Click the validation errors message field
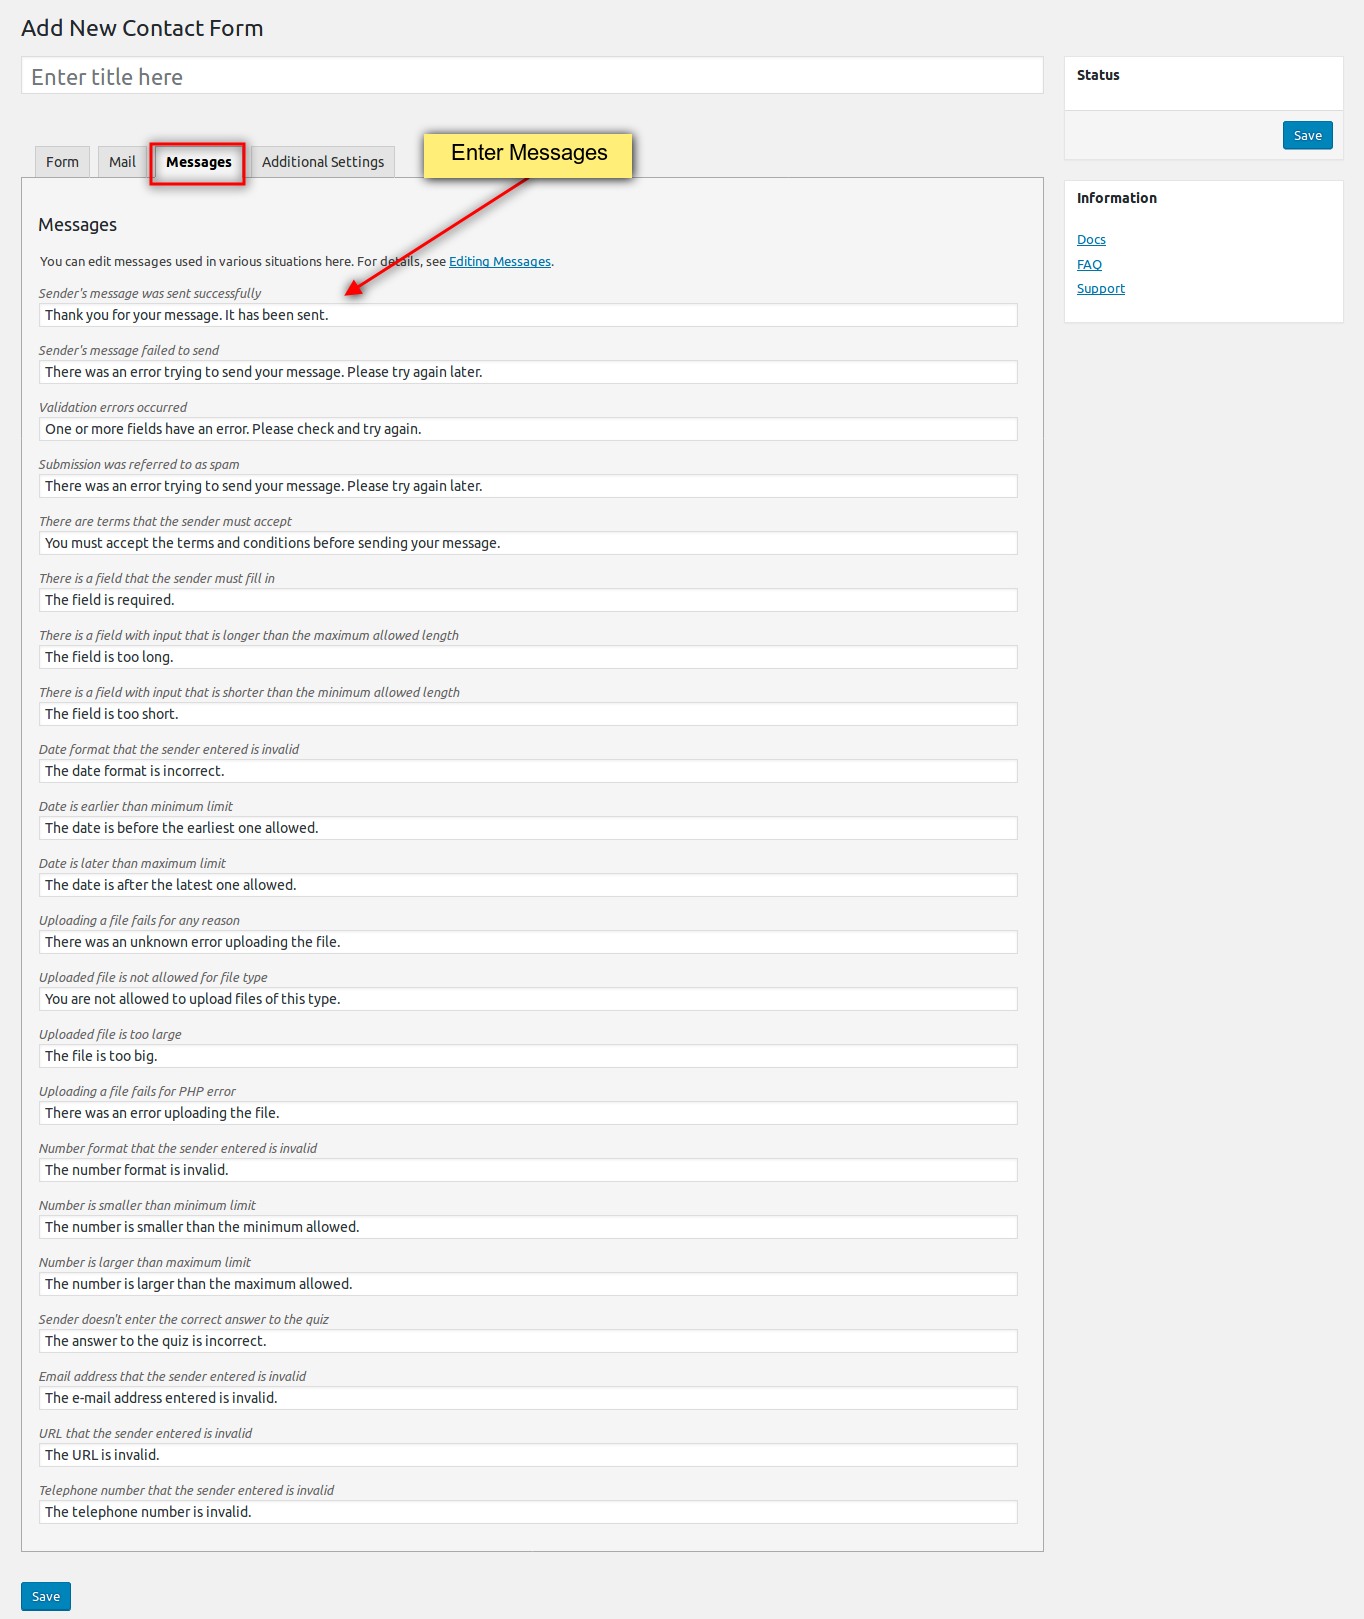This screenshot has width=1364, height=1619. coord(528,429)
